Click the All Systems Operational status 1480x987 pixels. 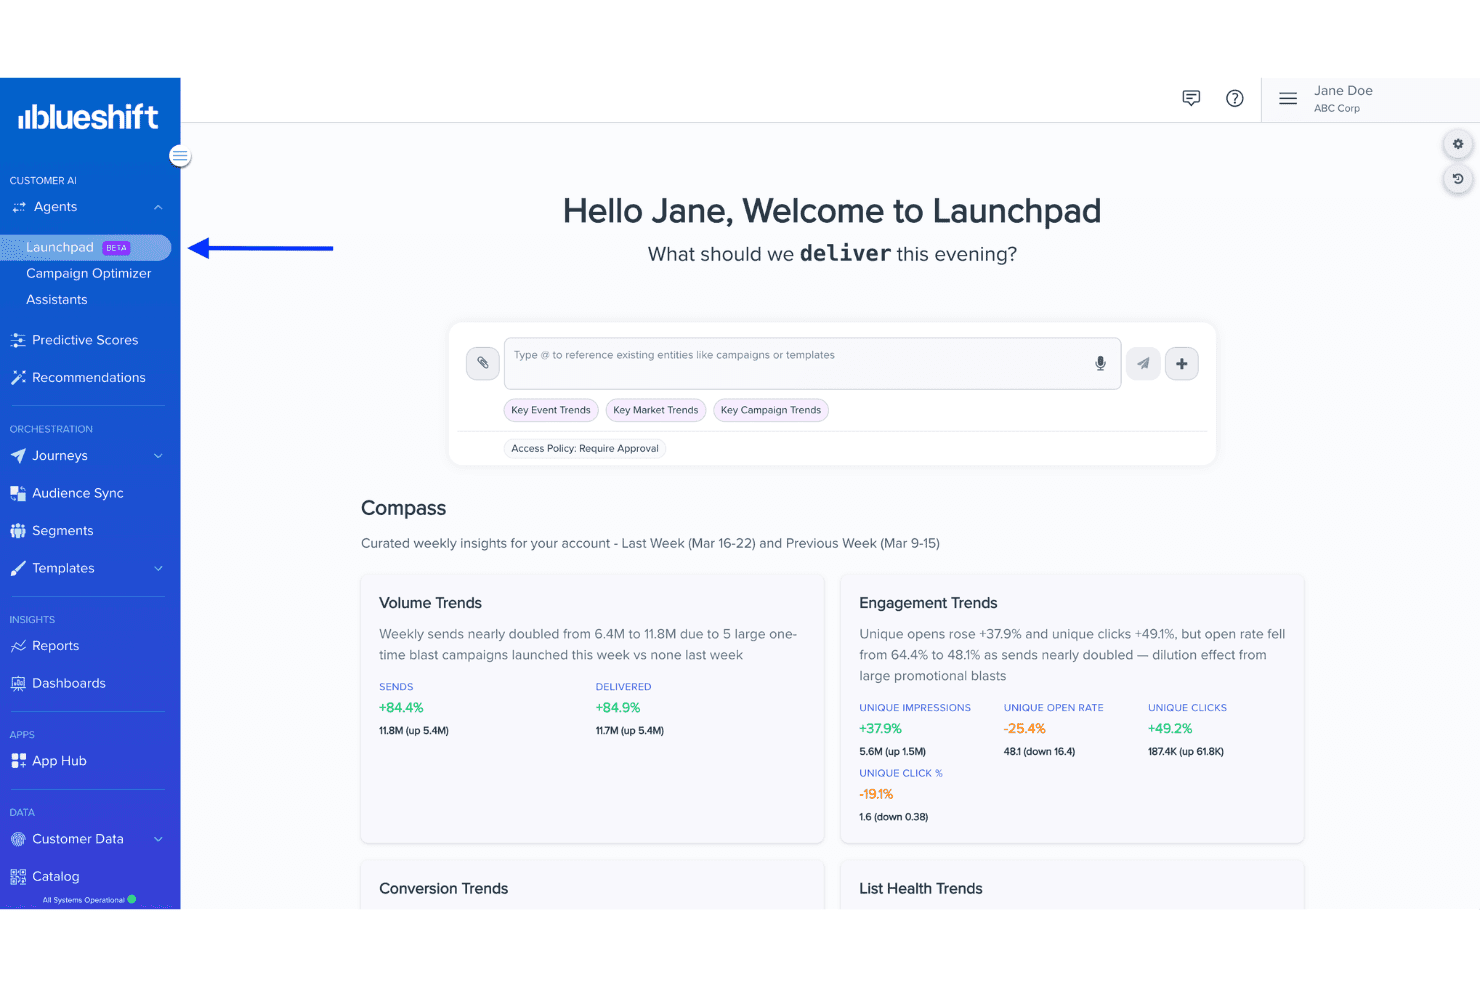(x=89, y=900)
